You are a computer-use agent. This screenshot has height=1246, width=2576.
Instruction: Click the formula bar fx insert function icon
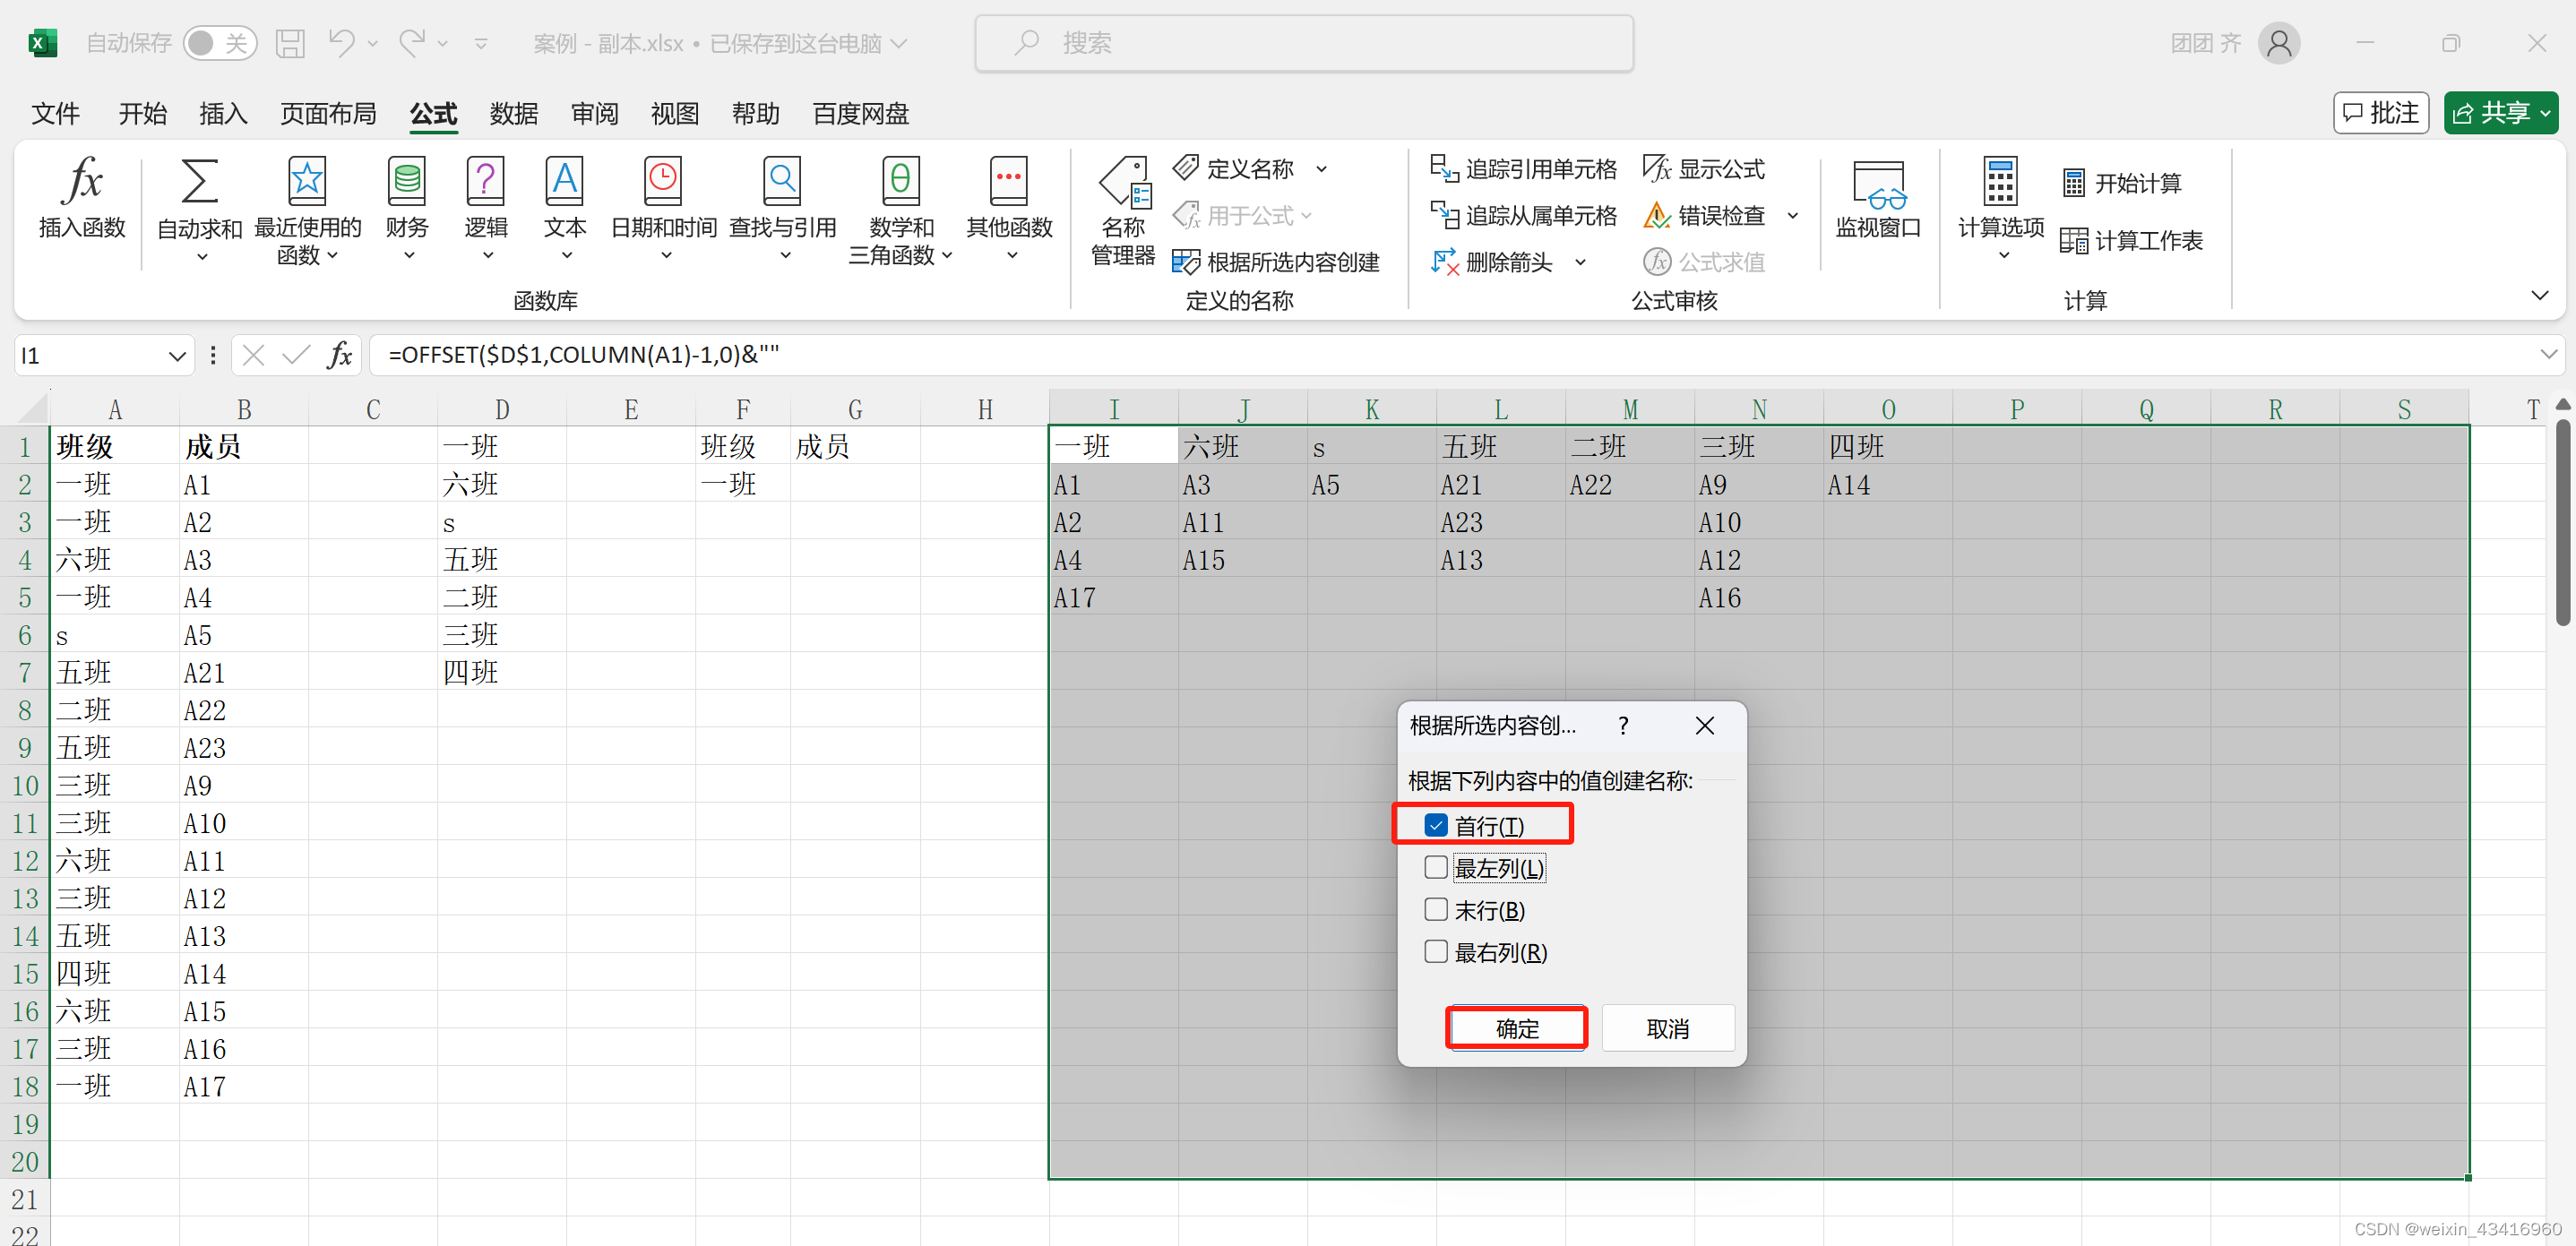(x=340, y=355)
